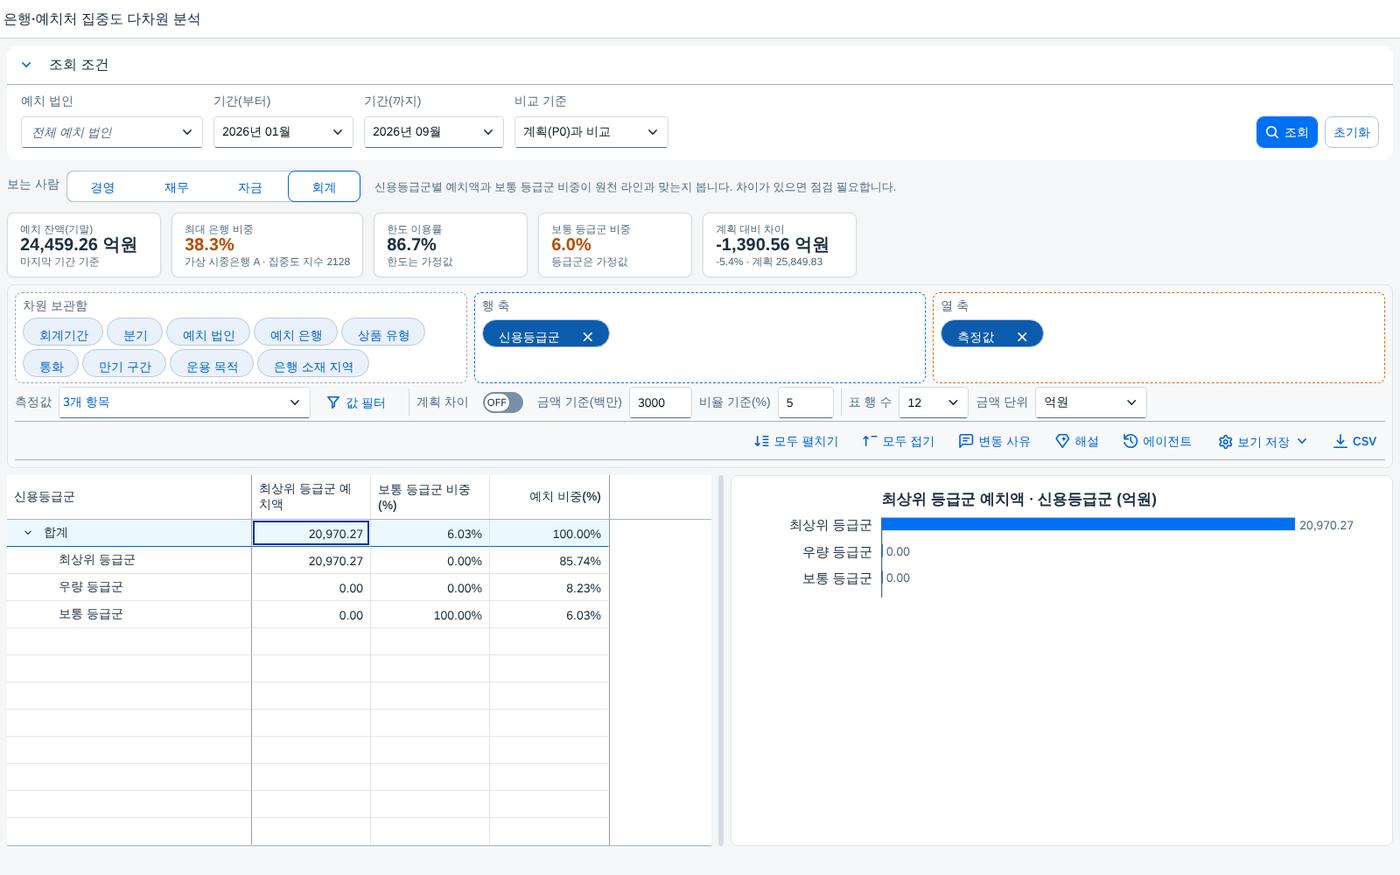
Task: Open the 금액 단위 억원 dropdown
Action: [x=1091, y=402]
